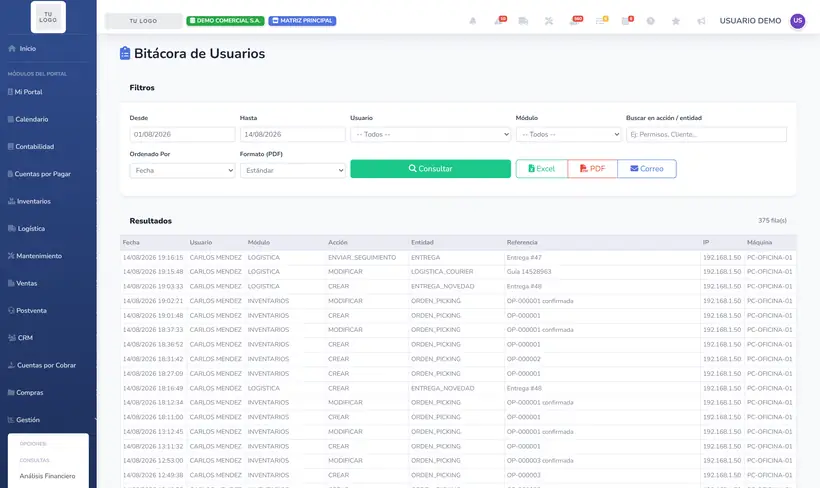Focus the Buscar en acción / entidad field
The height and width of the screenshot is (488, 820).
click(706, 134)
